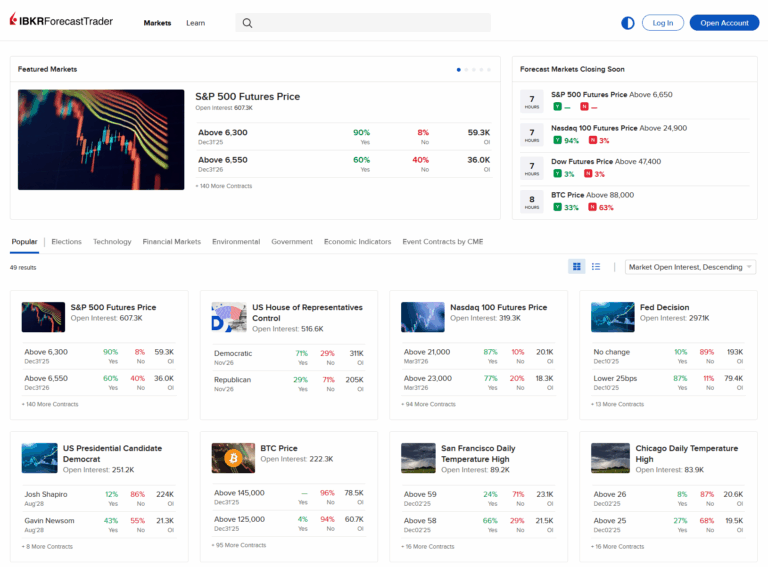This screenshot has height=567, width=768.
Task: Open the US House of Representatives card icon
Action: pos(228,317)
